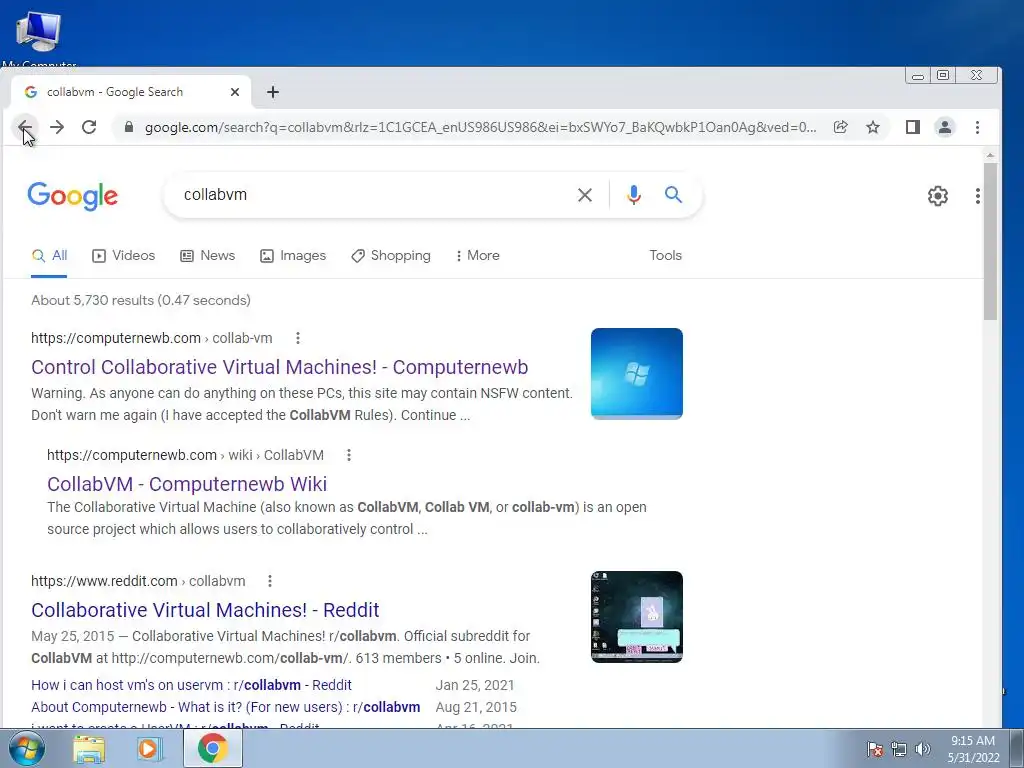Viewport: 1024px width, 768px height.
Task: Switch to the Images tab
Action: [293, 255]
